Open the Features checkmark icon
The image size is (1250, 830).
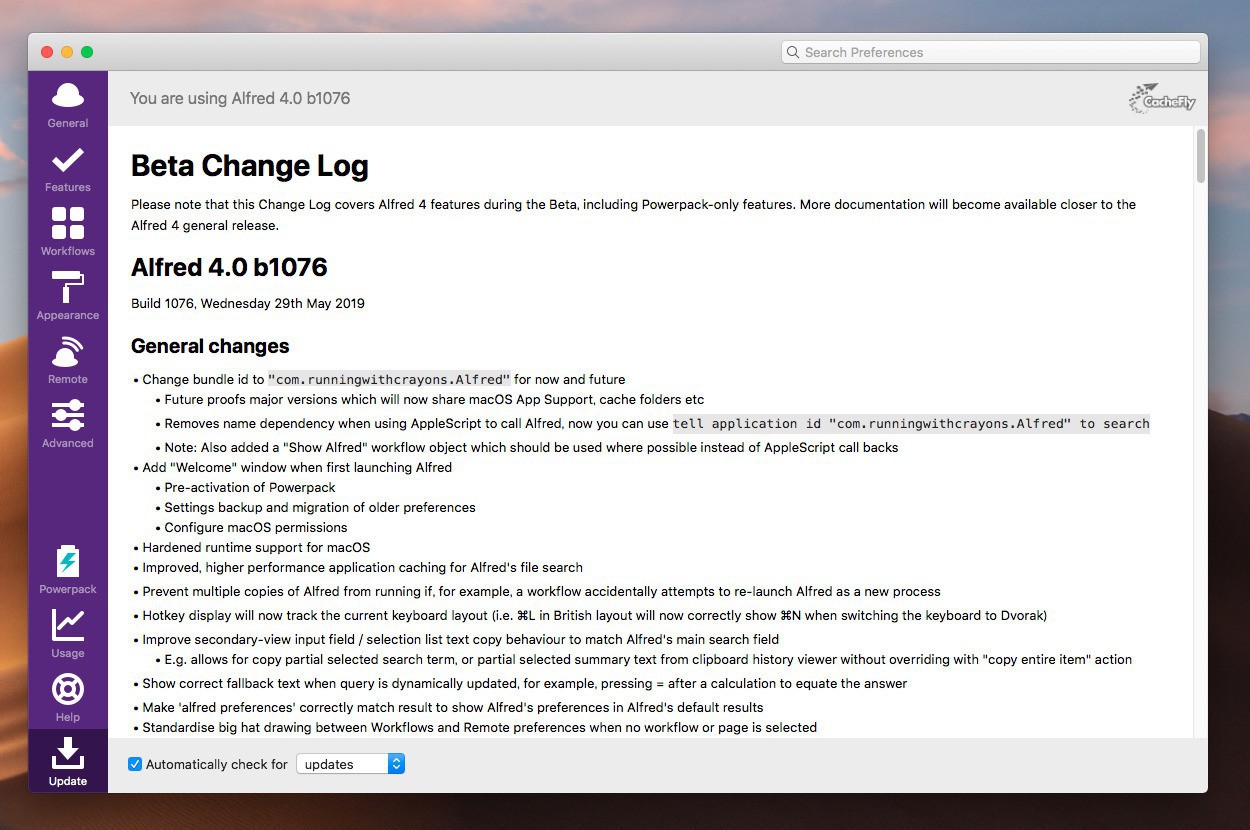point(68,160)
